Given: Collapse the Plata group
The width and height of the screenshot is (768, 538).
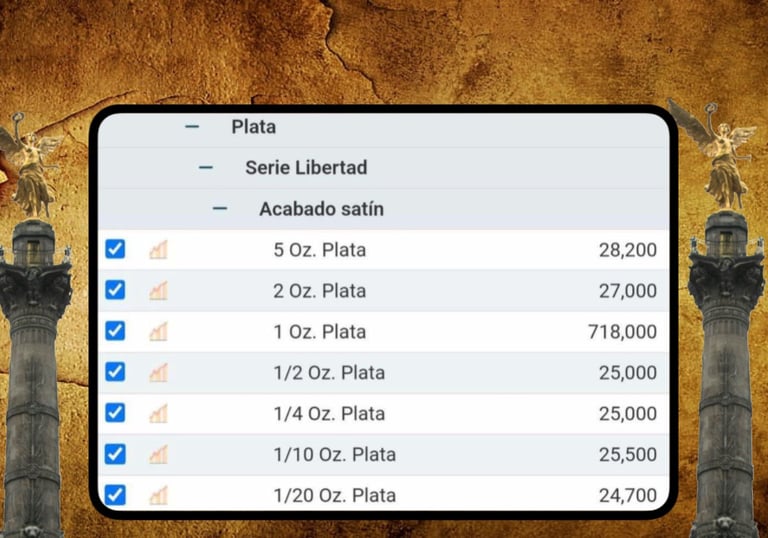Looking at the screenshot, I should tap(192, 127).
